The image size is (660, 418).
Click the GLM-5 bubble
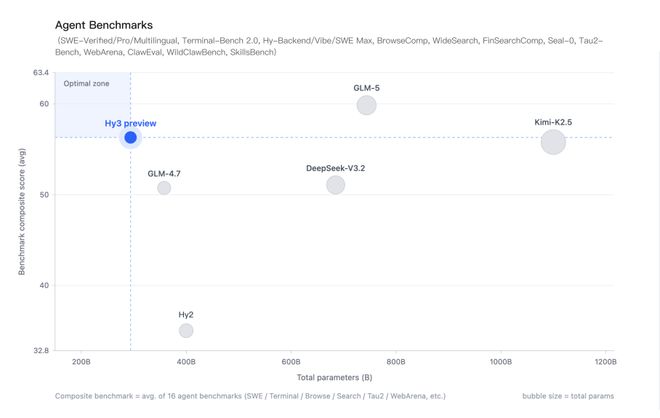(x=366, y=105)
